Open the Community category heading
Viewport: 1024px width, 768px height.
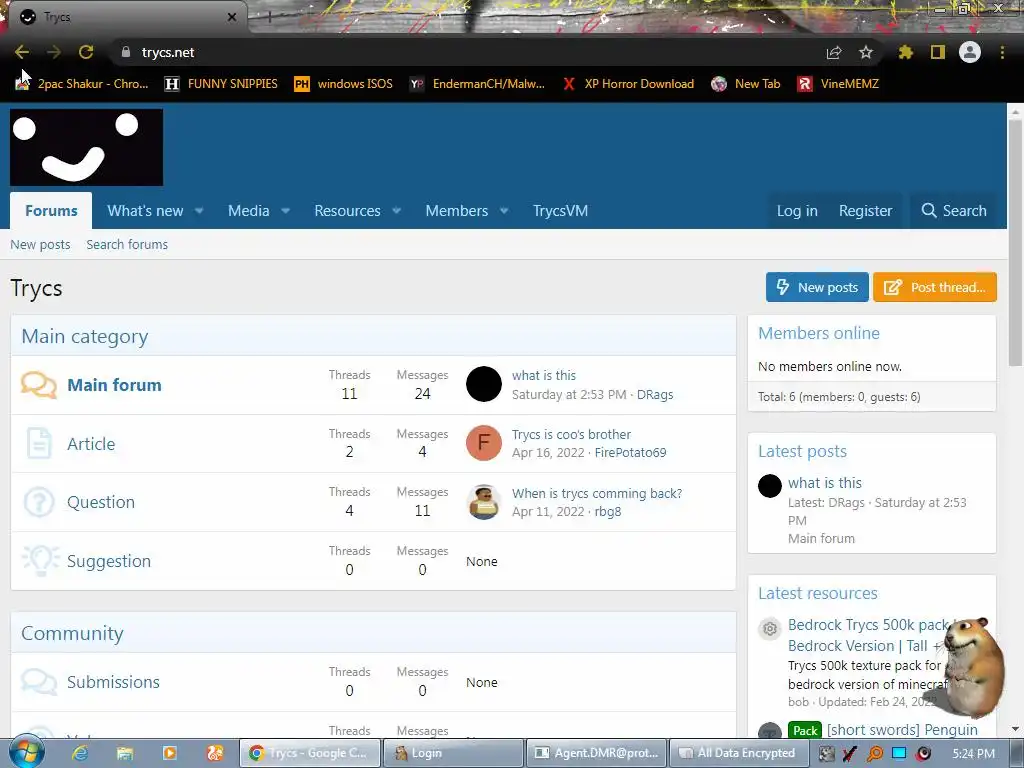coord(72,633)
